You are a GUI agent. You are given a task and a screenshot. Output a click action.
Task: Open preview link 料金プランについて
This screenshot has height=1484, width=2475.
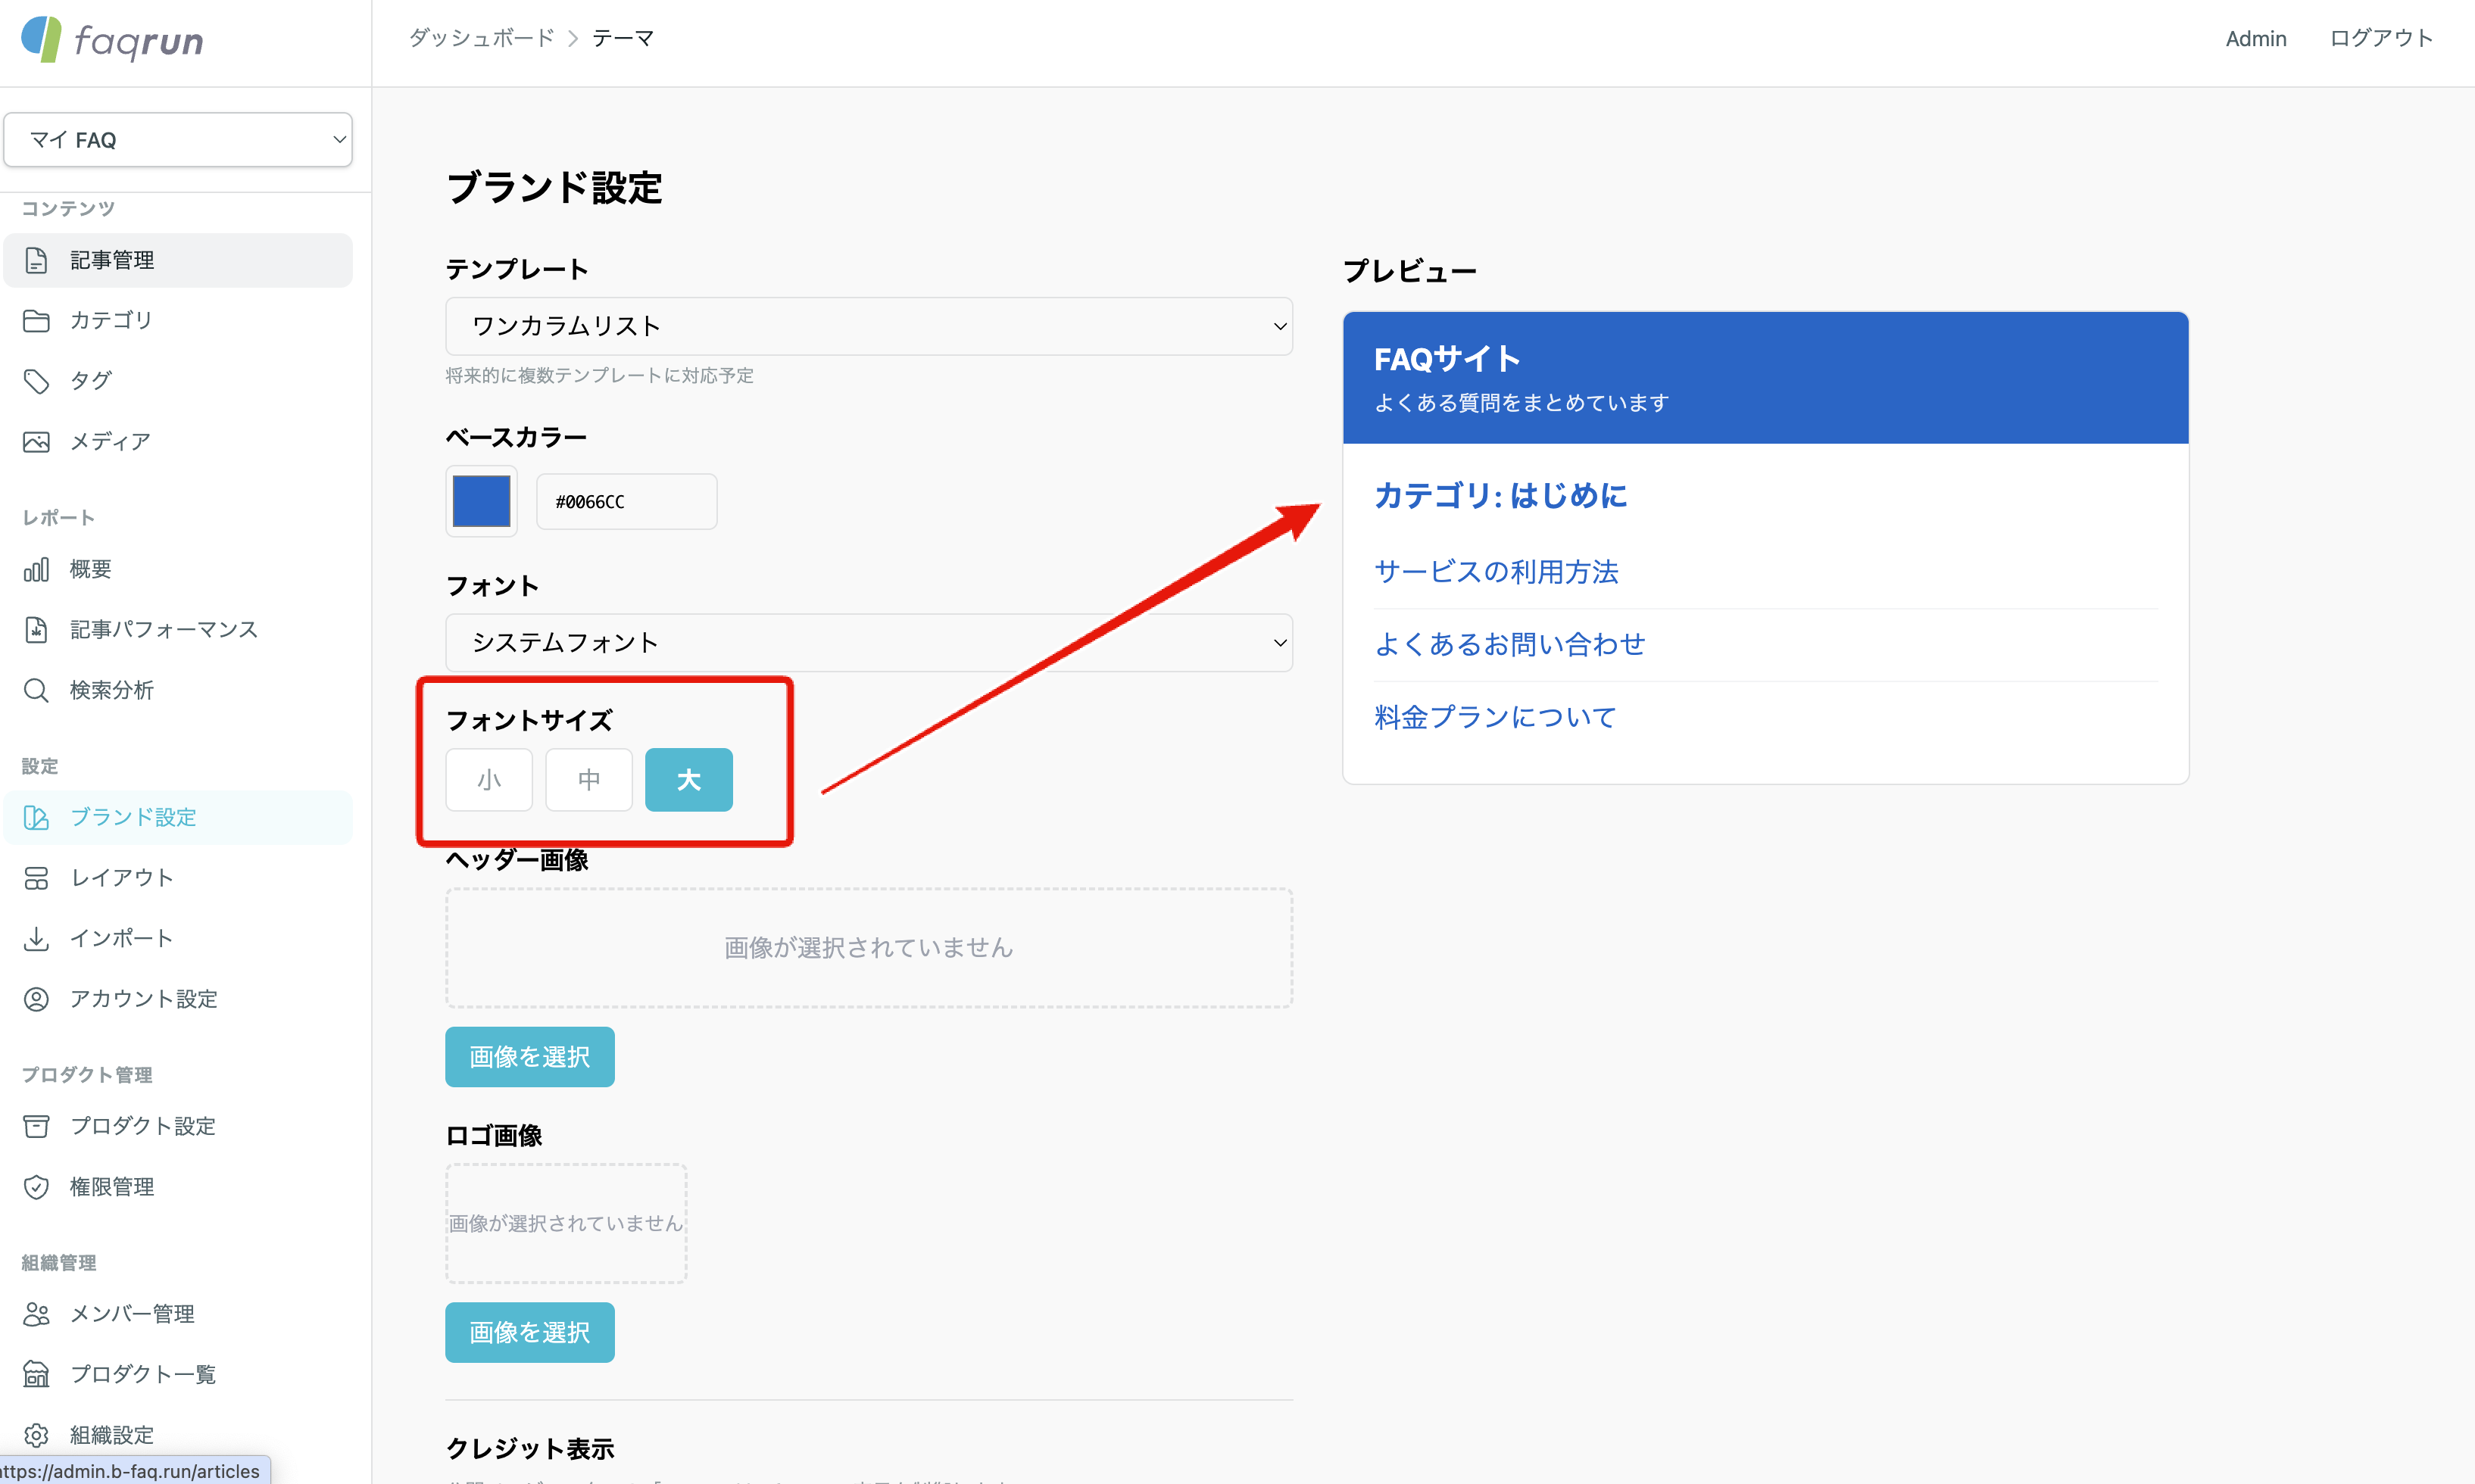click(x=1496, y=717)
